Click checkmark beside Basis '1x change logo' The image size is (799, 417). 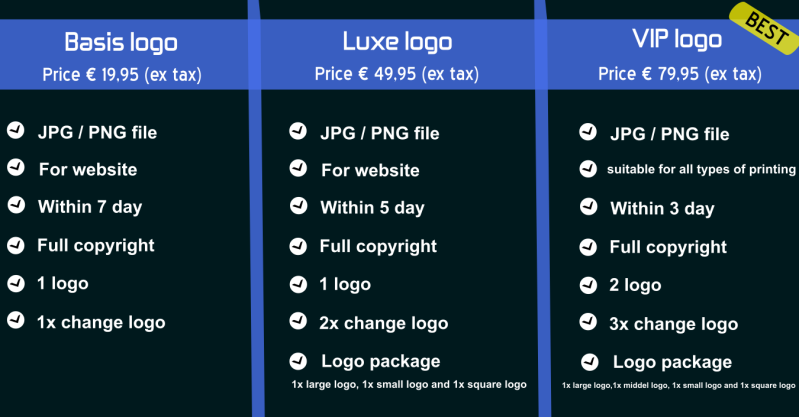pyautogui.click(x=16, y=321)
